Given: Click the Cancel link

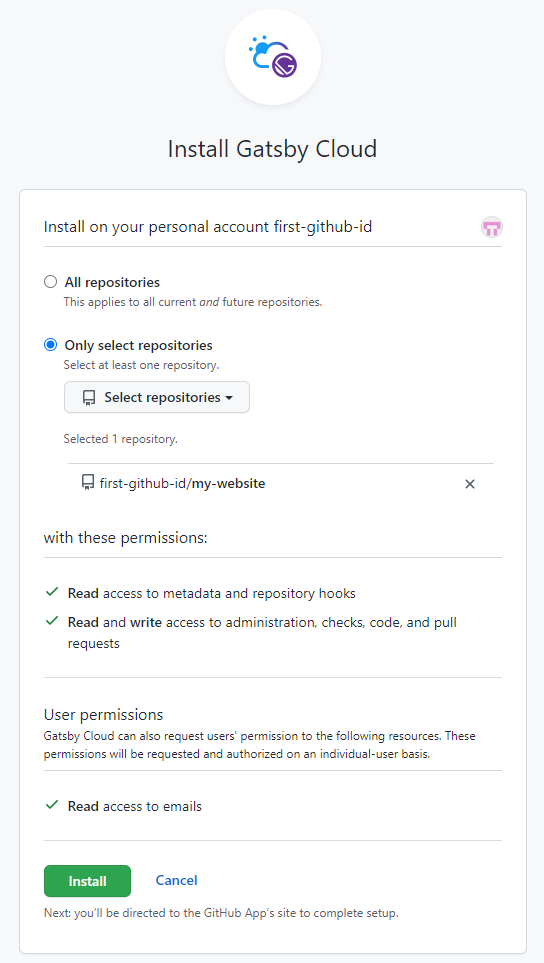Looking at the screenshot, I should tap(176, 880).
